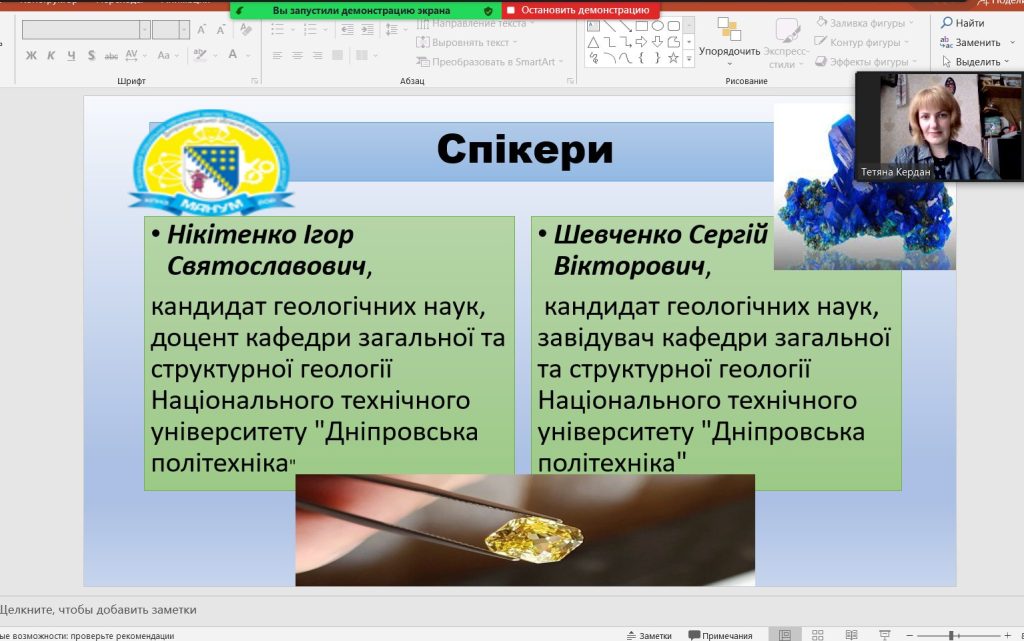Select the arrow line shape

click(625, 26)
